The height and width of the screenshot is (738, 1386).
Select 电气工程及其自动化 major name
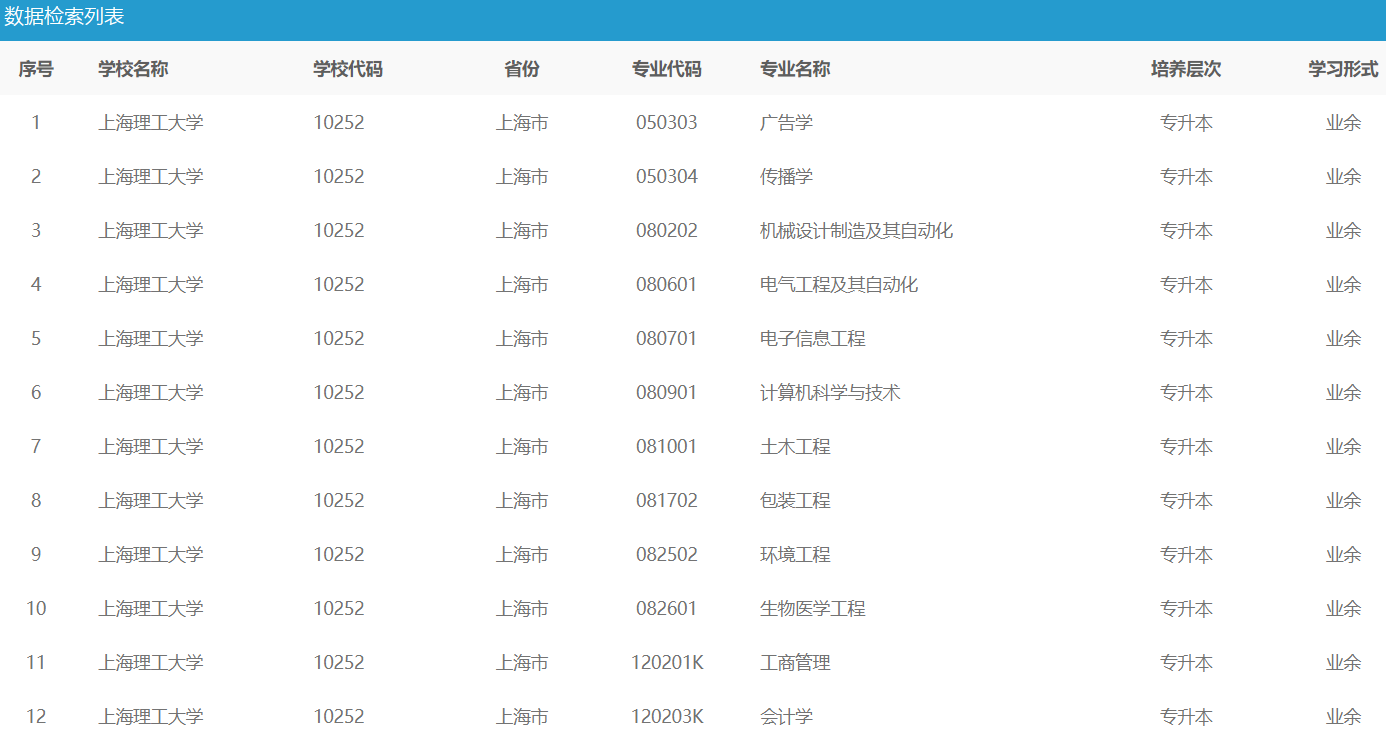click(x=839, y=285)
